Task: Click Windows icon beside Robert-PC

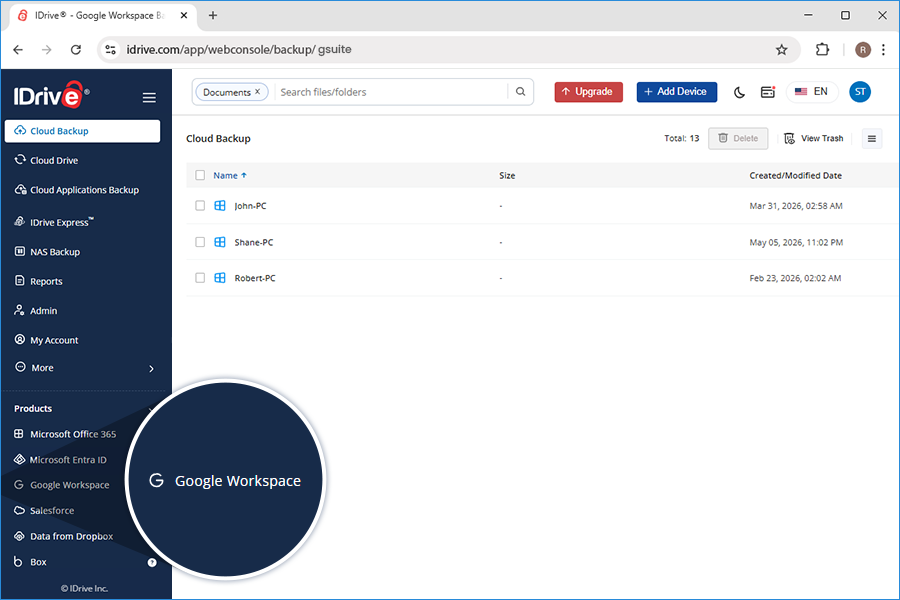Action: tap(220, 278)
